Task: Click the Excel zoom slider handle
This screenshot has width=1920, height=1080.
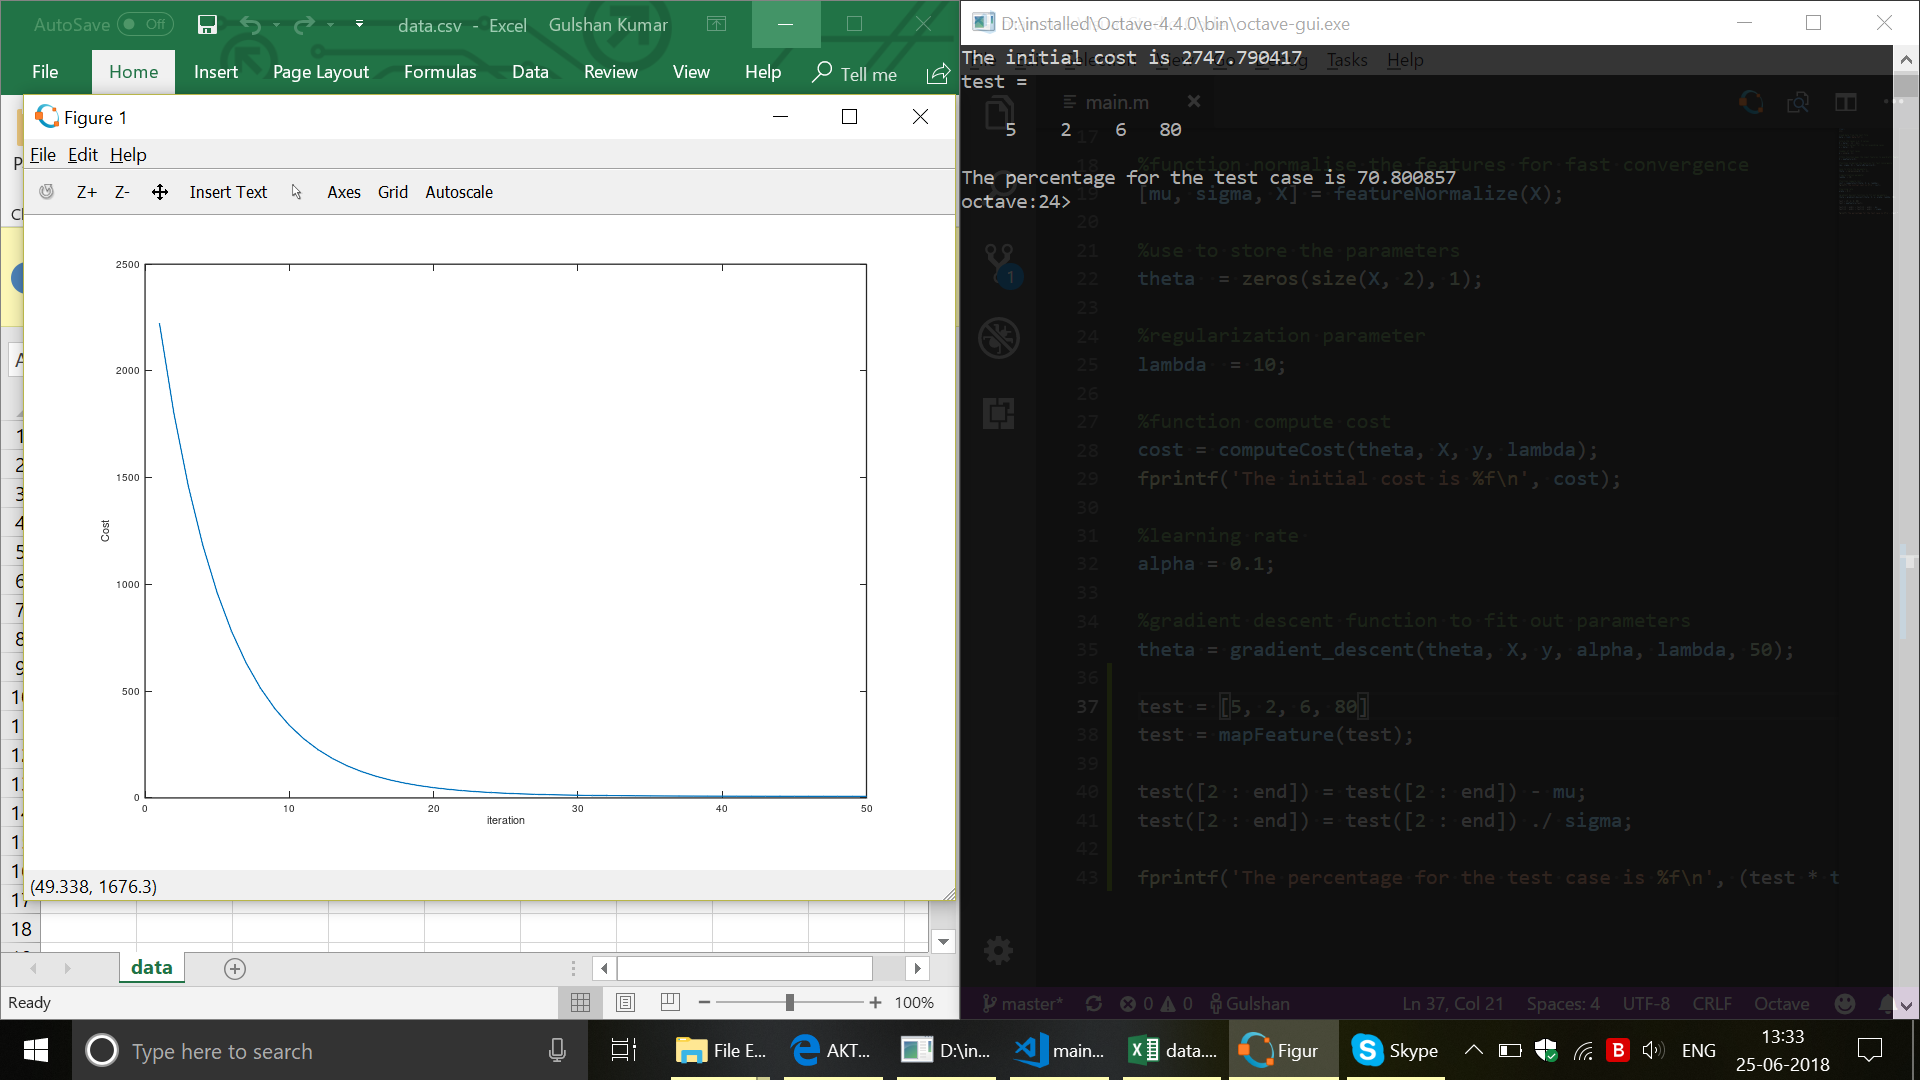Action: (x=790, y=1002)
